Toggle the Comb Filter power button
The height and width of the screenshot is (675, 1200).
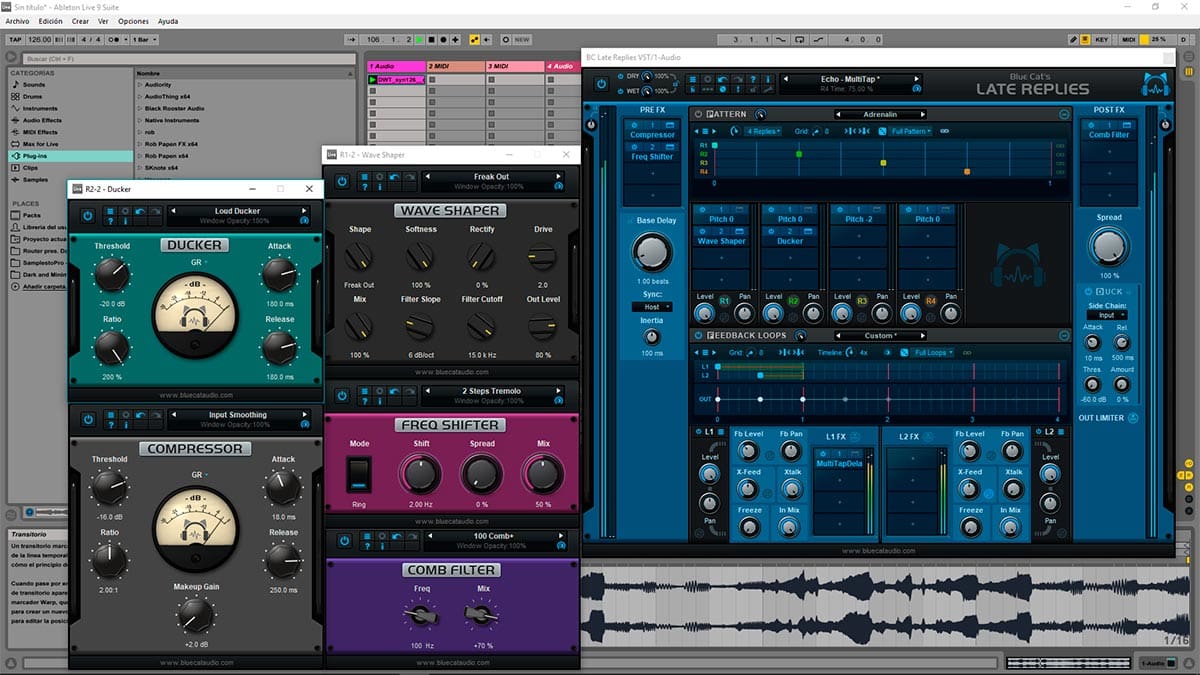click(344, 541)
